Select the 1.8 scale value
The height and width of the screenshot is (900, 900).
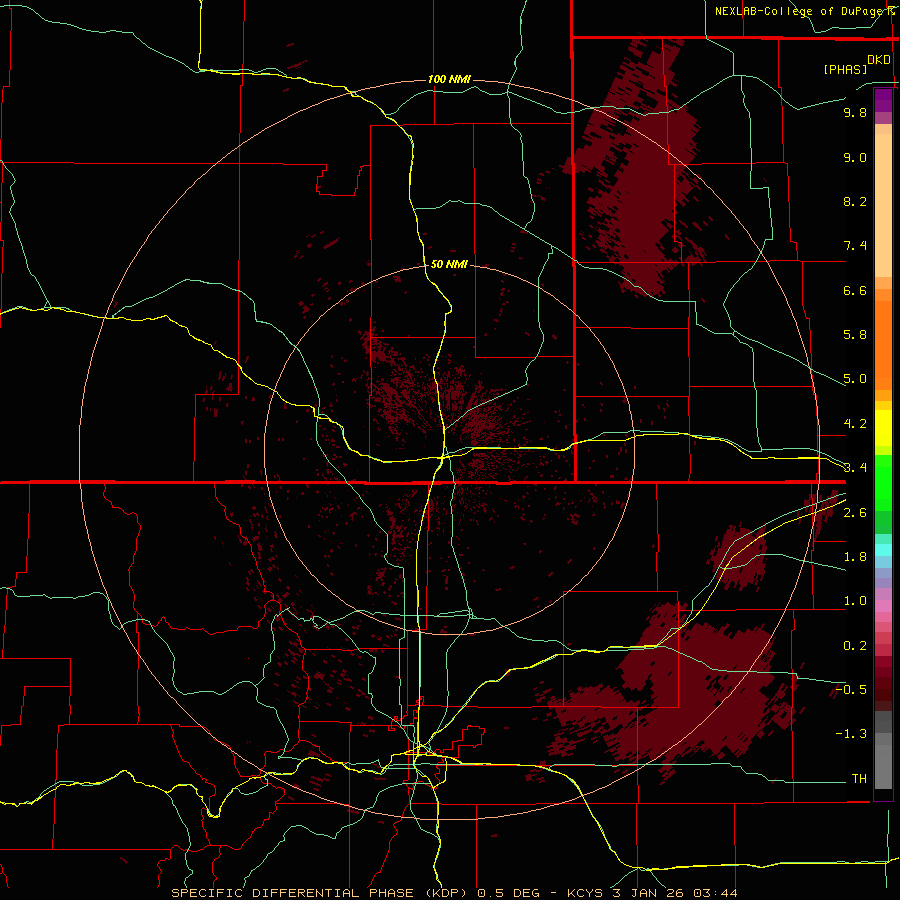tap(855, 557)
